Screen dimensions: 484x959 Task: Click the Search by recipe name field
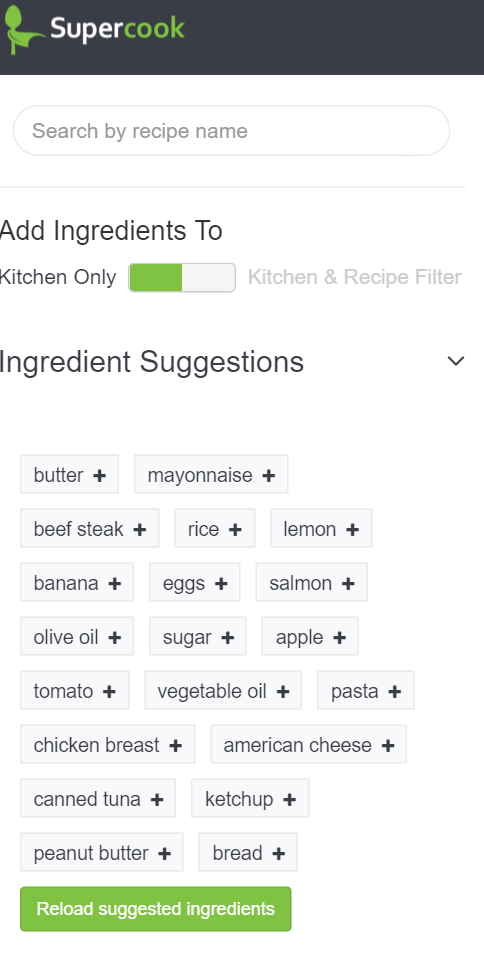click(231, 130)
